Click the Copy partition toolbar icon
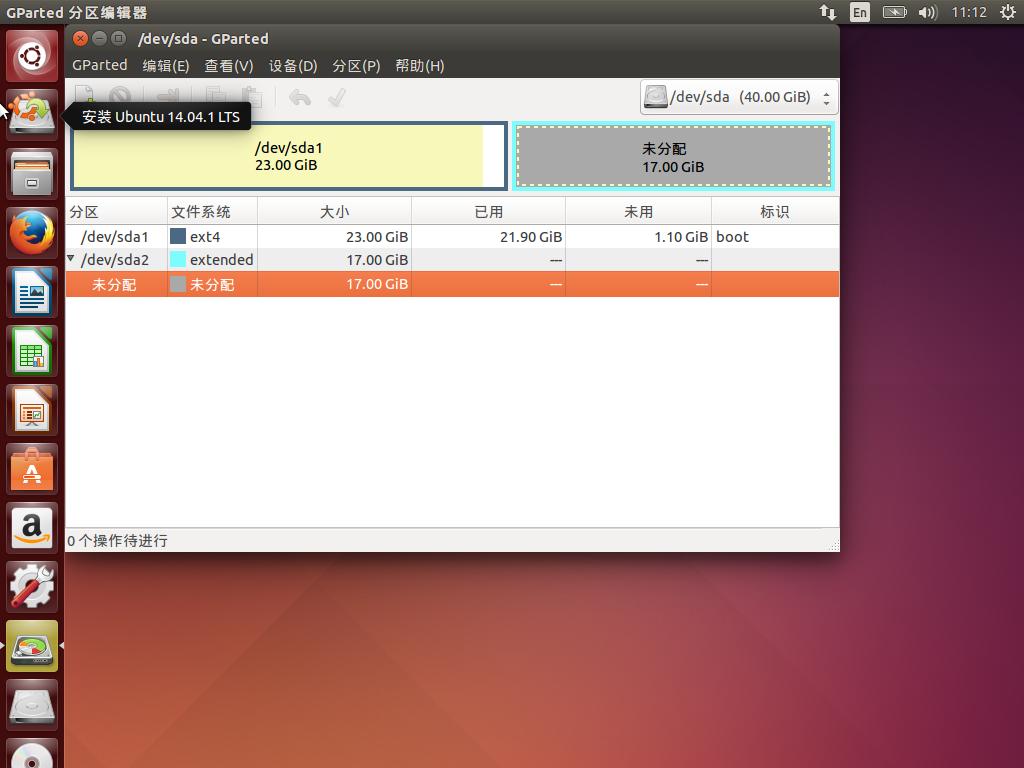The image size is (1024, 768). point(215,97)
